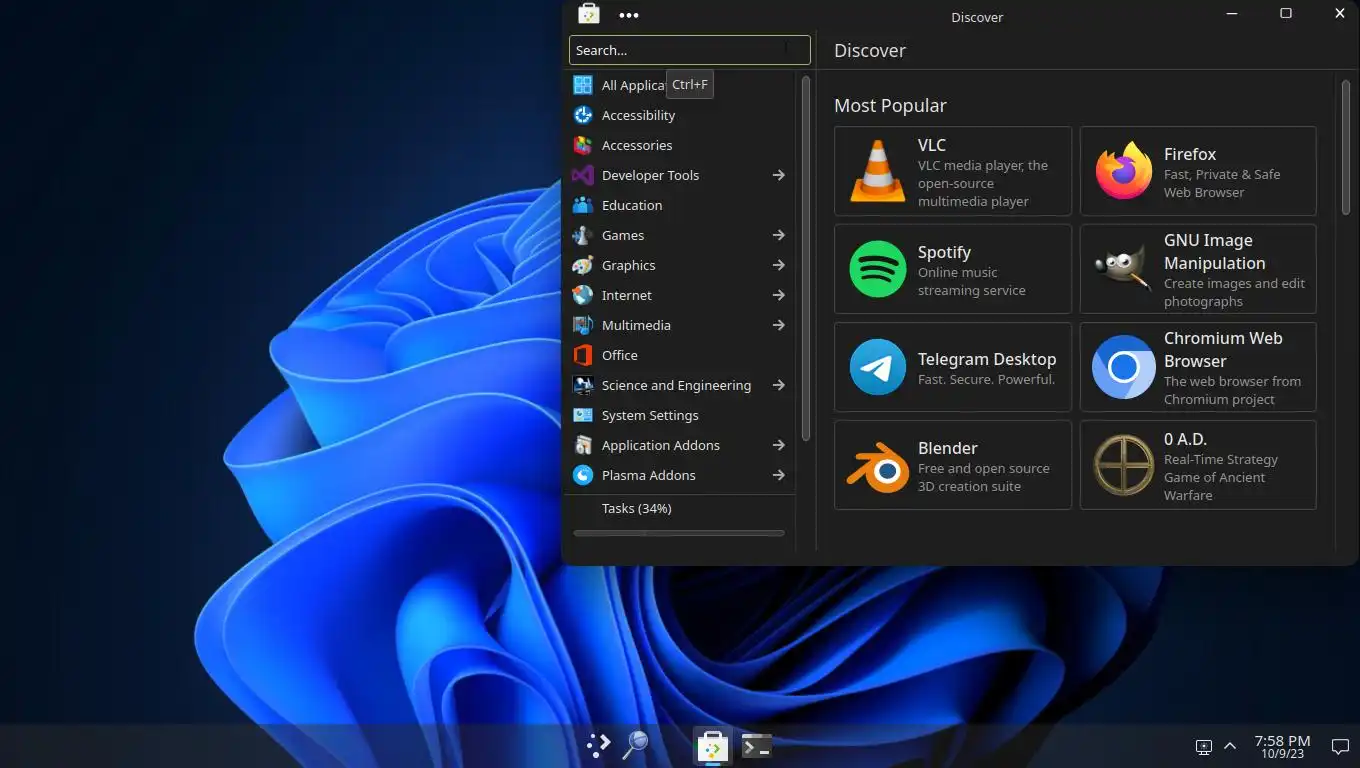
Task: Open the search magnifier in taskbar
Action: 635,745
